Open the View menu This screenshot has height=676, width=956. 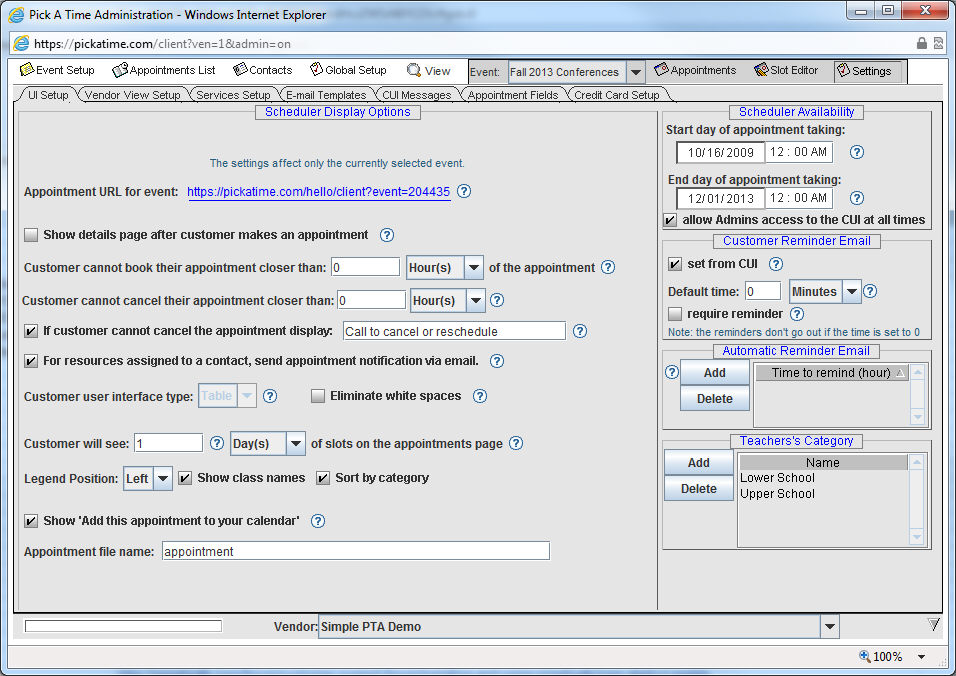coord(429,71)
